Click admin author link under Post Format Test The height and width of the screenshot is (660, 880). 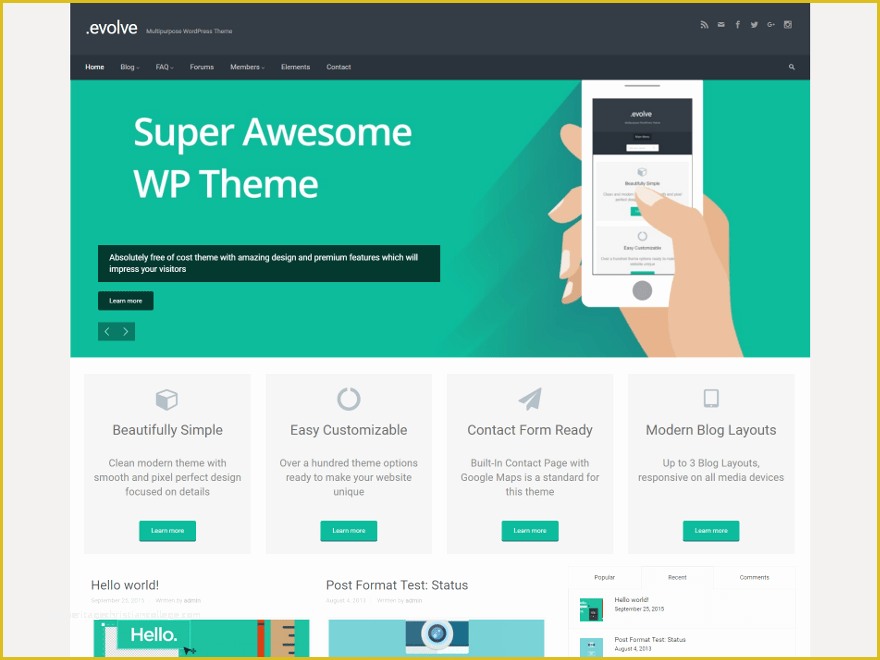tap(414, 601)
